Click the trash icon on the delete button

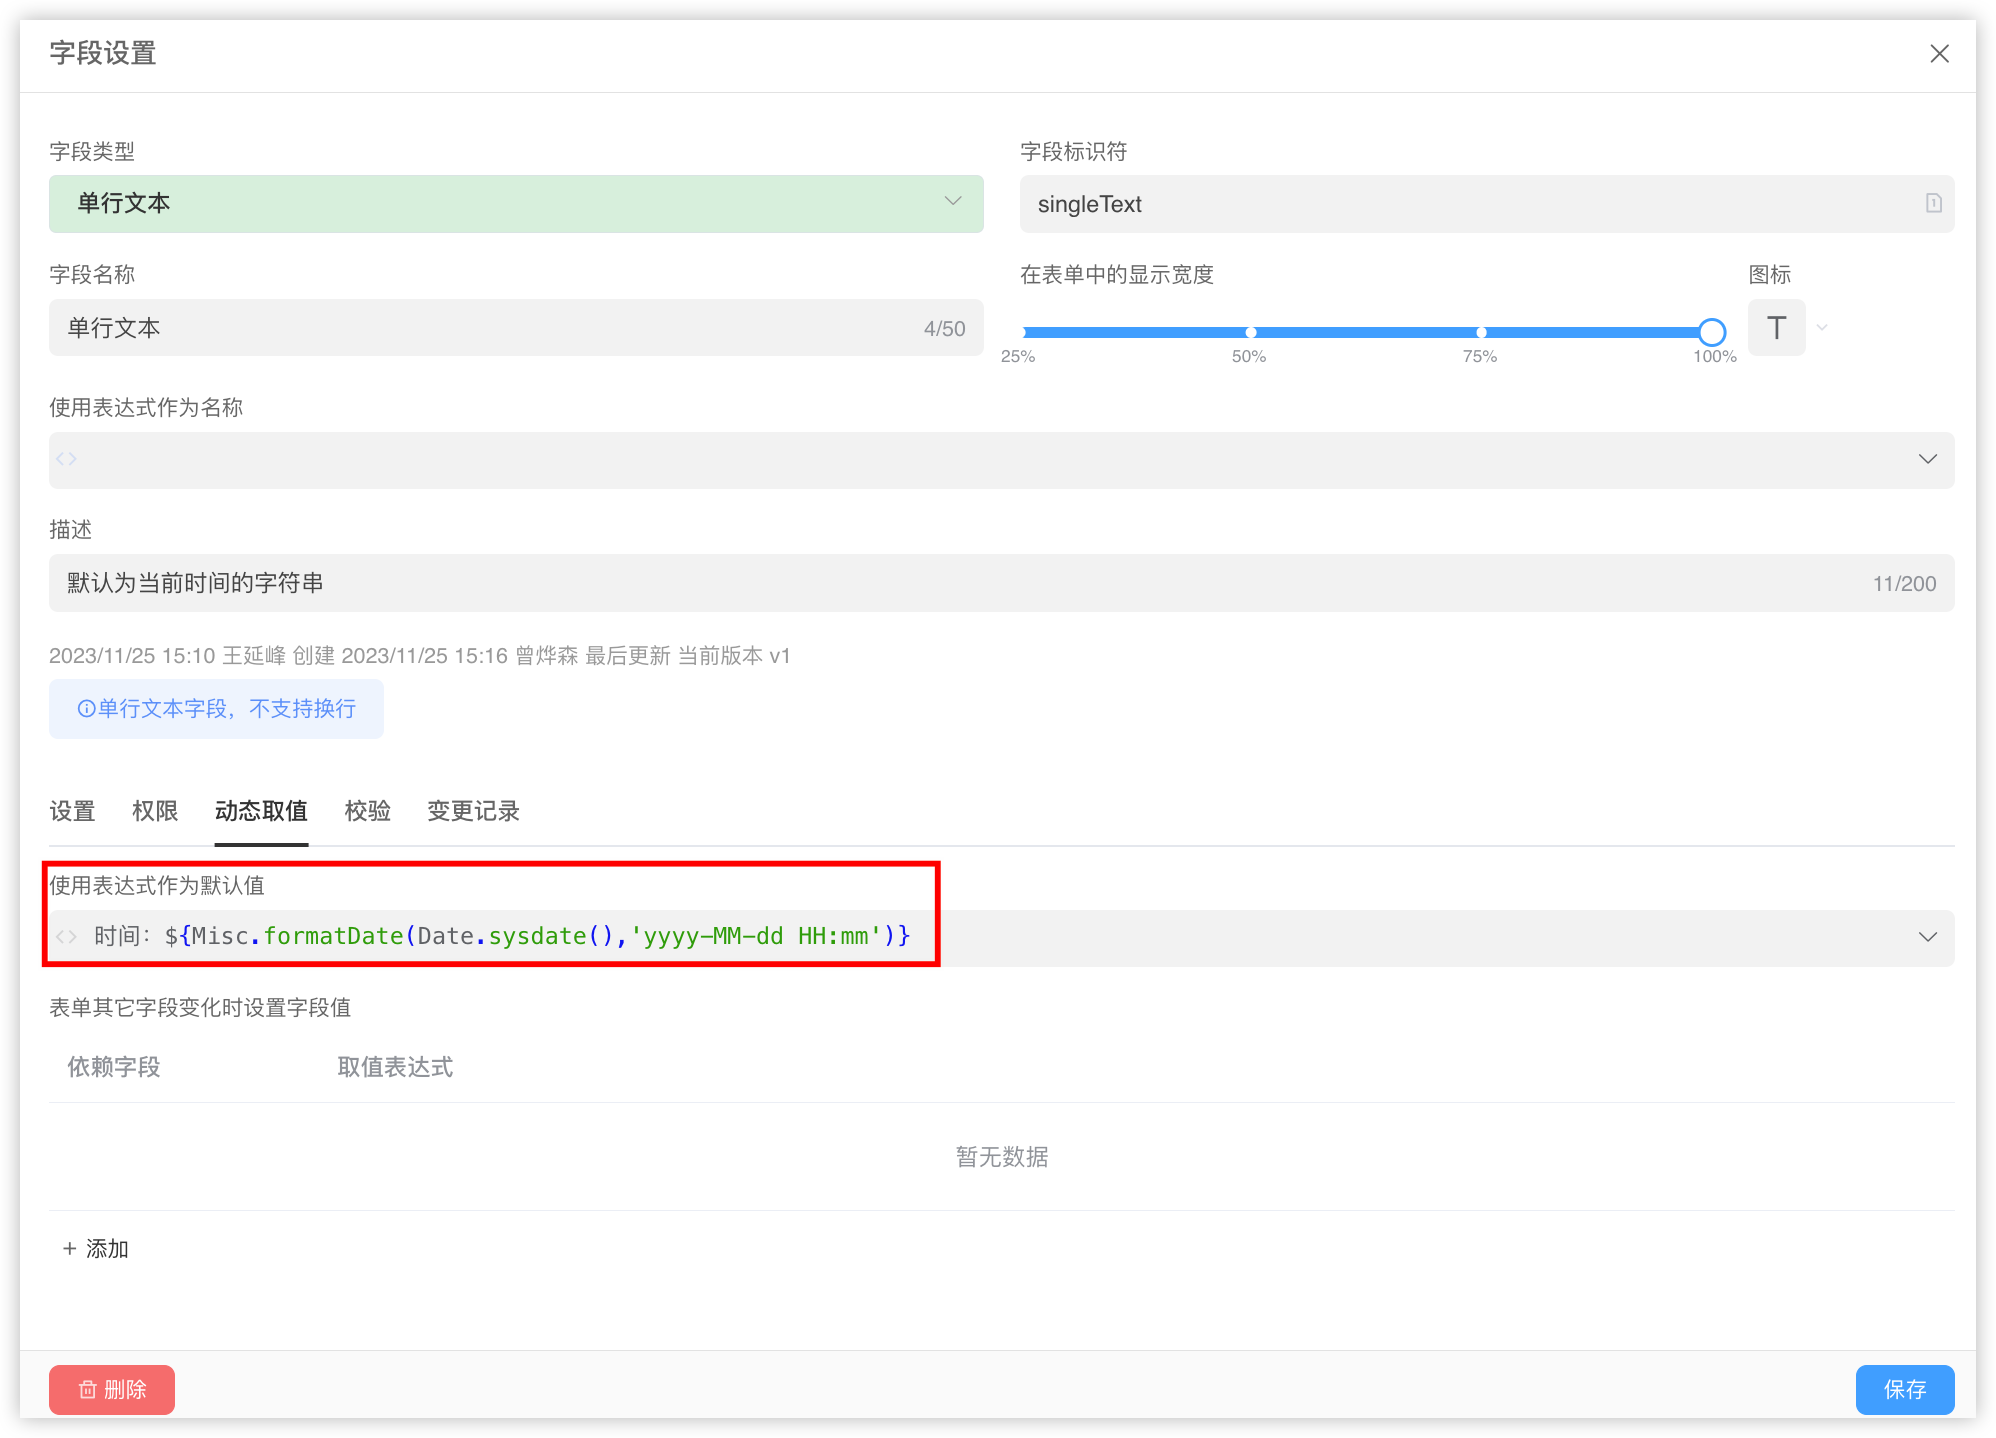pyautogui.click(x=88, y=1390)
